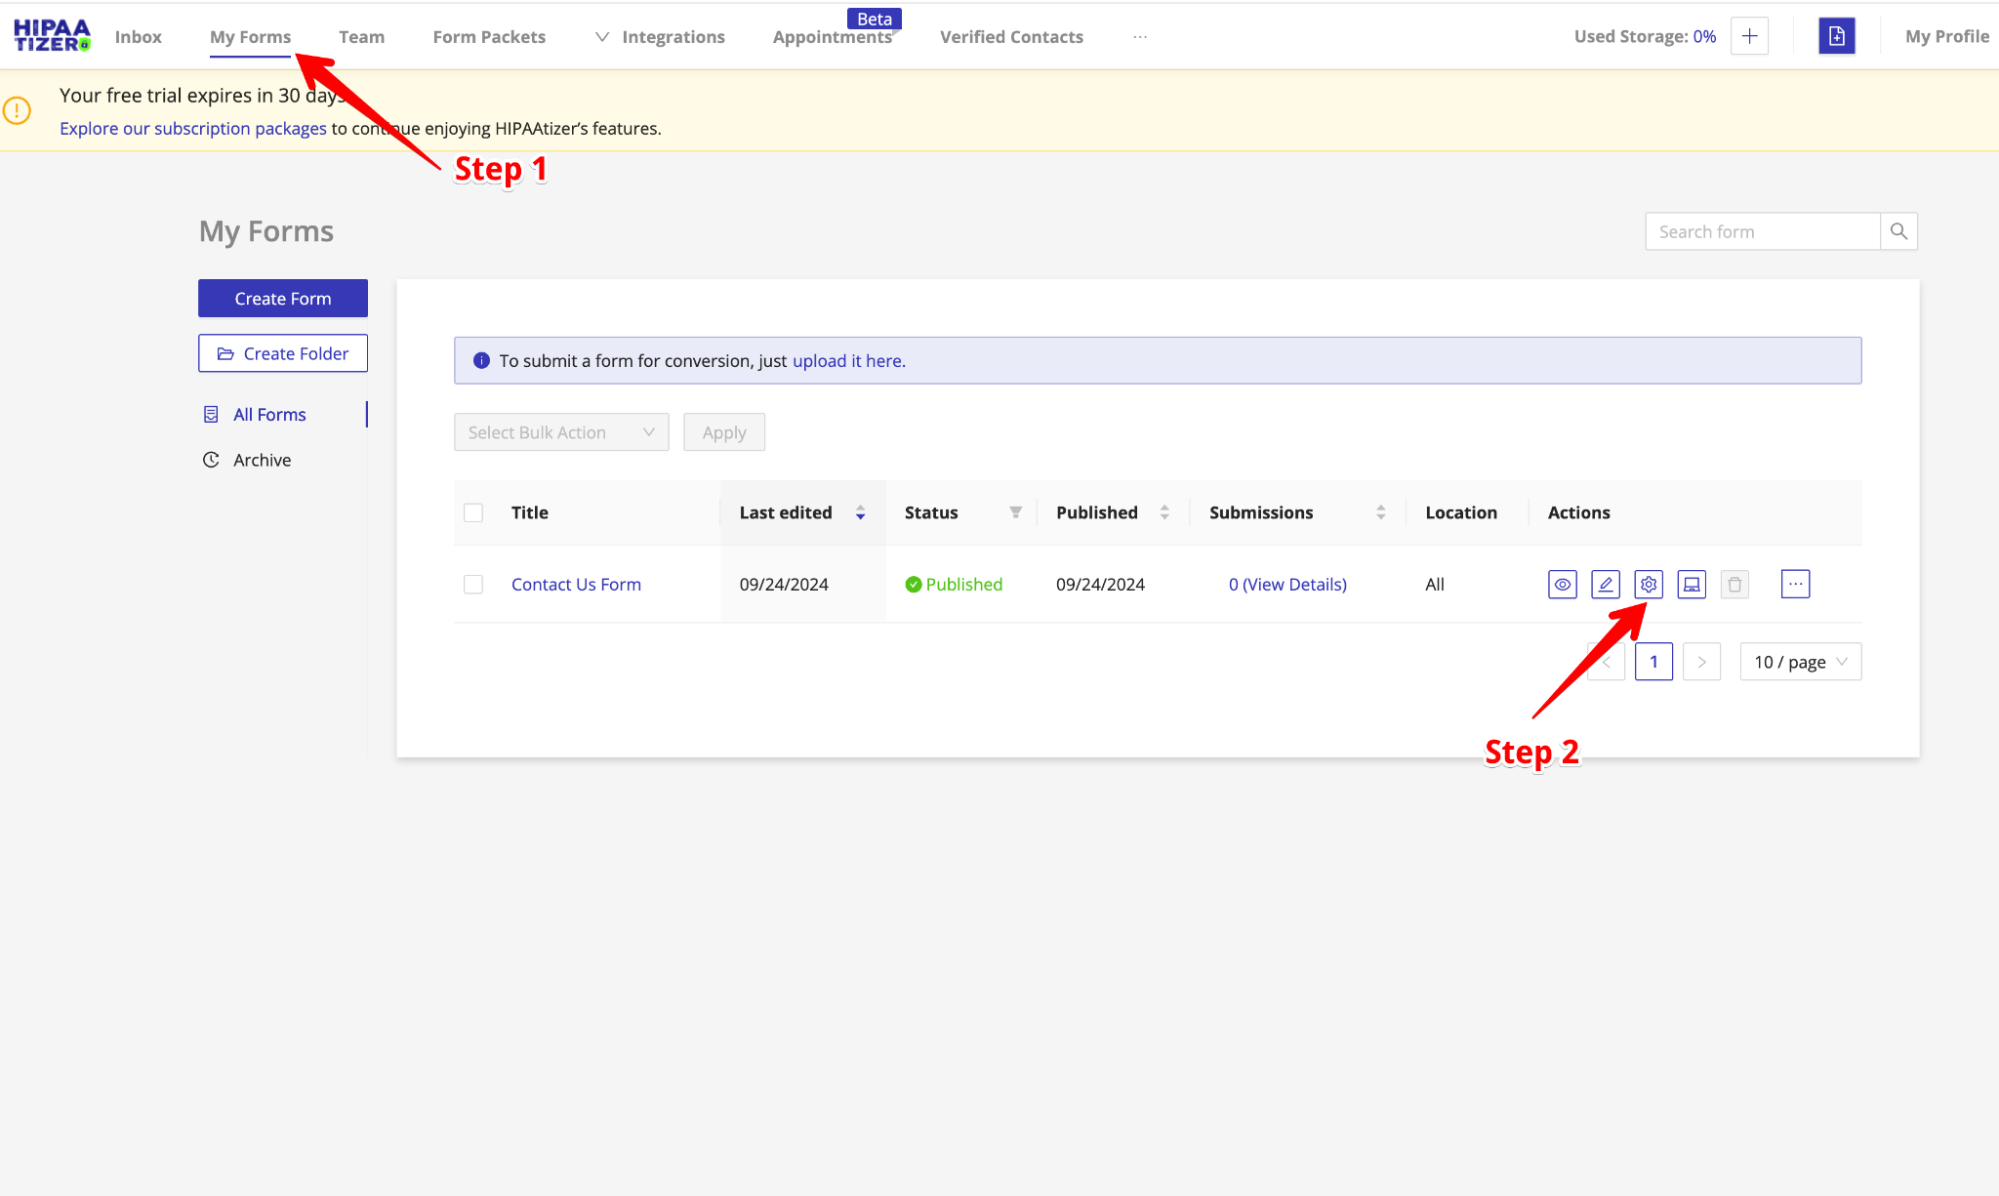Viewport: 1999px width, 1196px height.
Task: Open more actions ellipsis for Contact Us Form
Action: point(1795,584)
